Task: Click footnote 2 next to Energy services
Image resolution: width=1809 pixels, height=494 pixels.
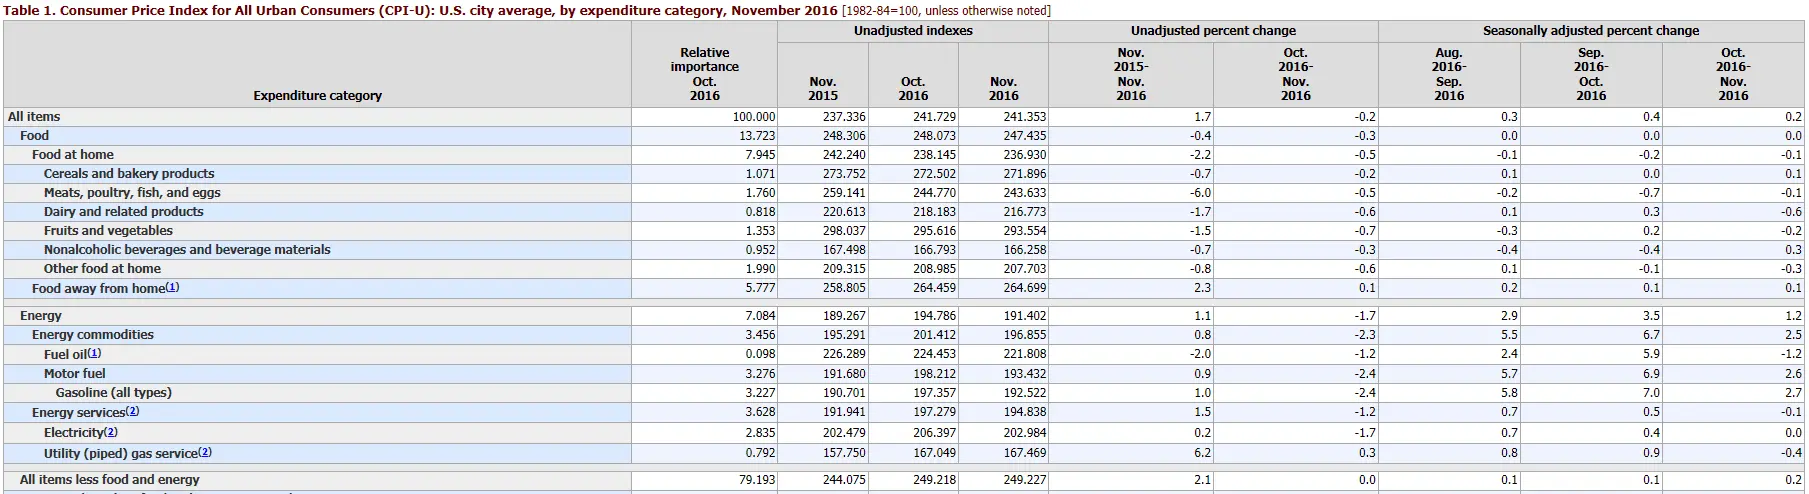Action: pos(133,411)
